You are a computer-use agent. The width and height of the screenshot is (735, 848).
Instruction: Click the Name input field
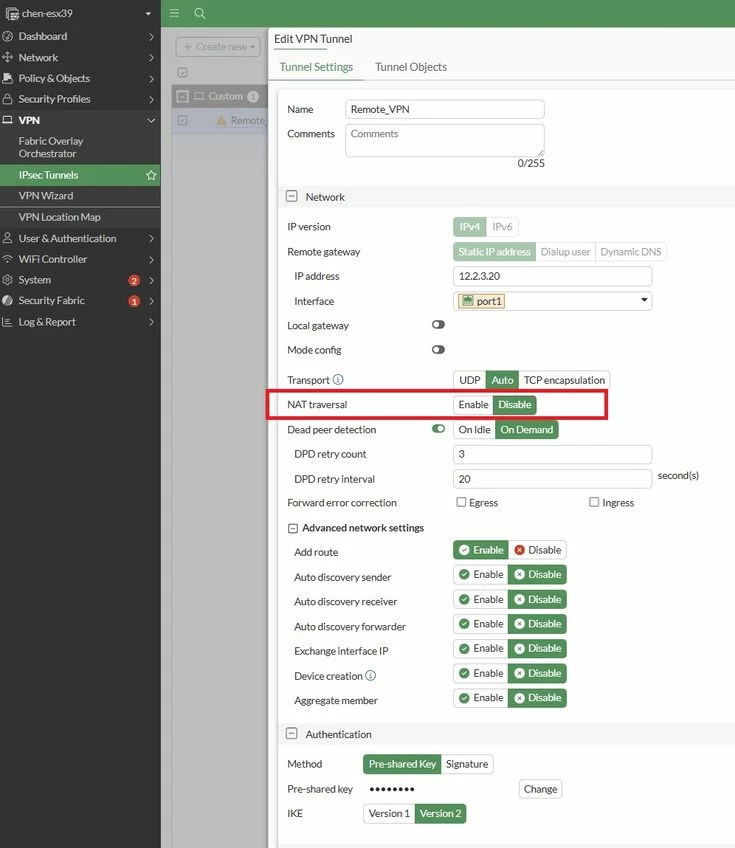[445, 109]
